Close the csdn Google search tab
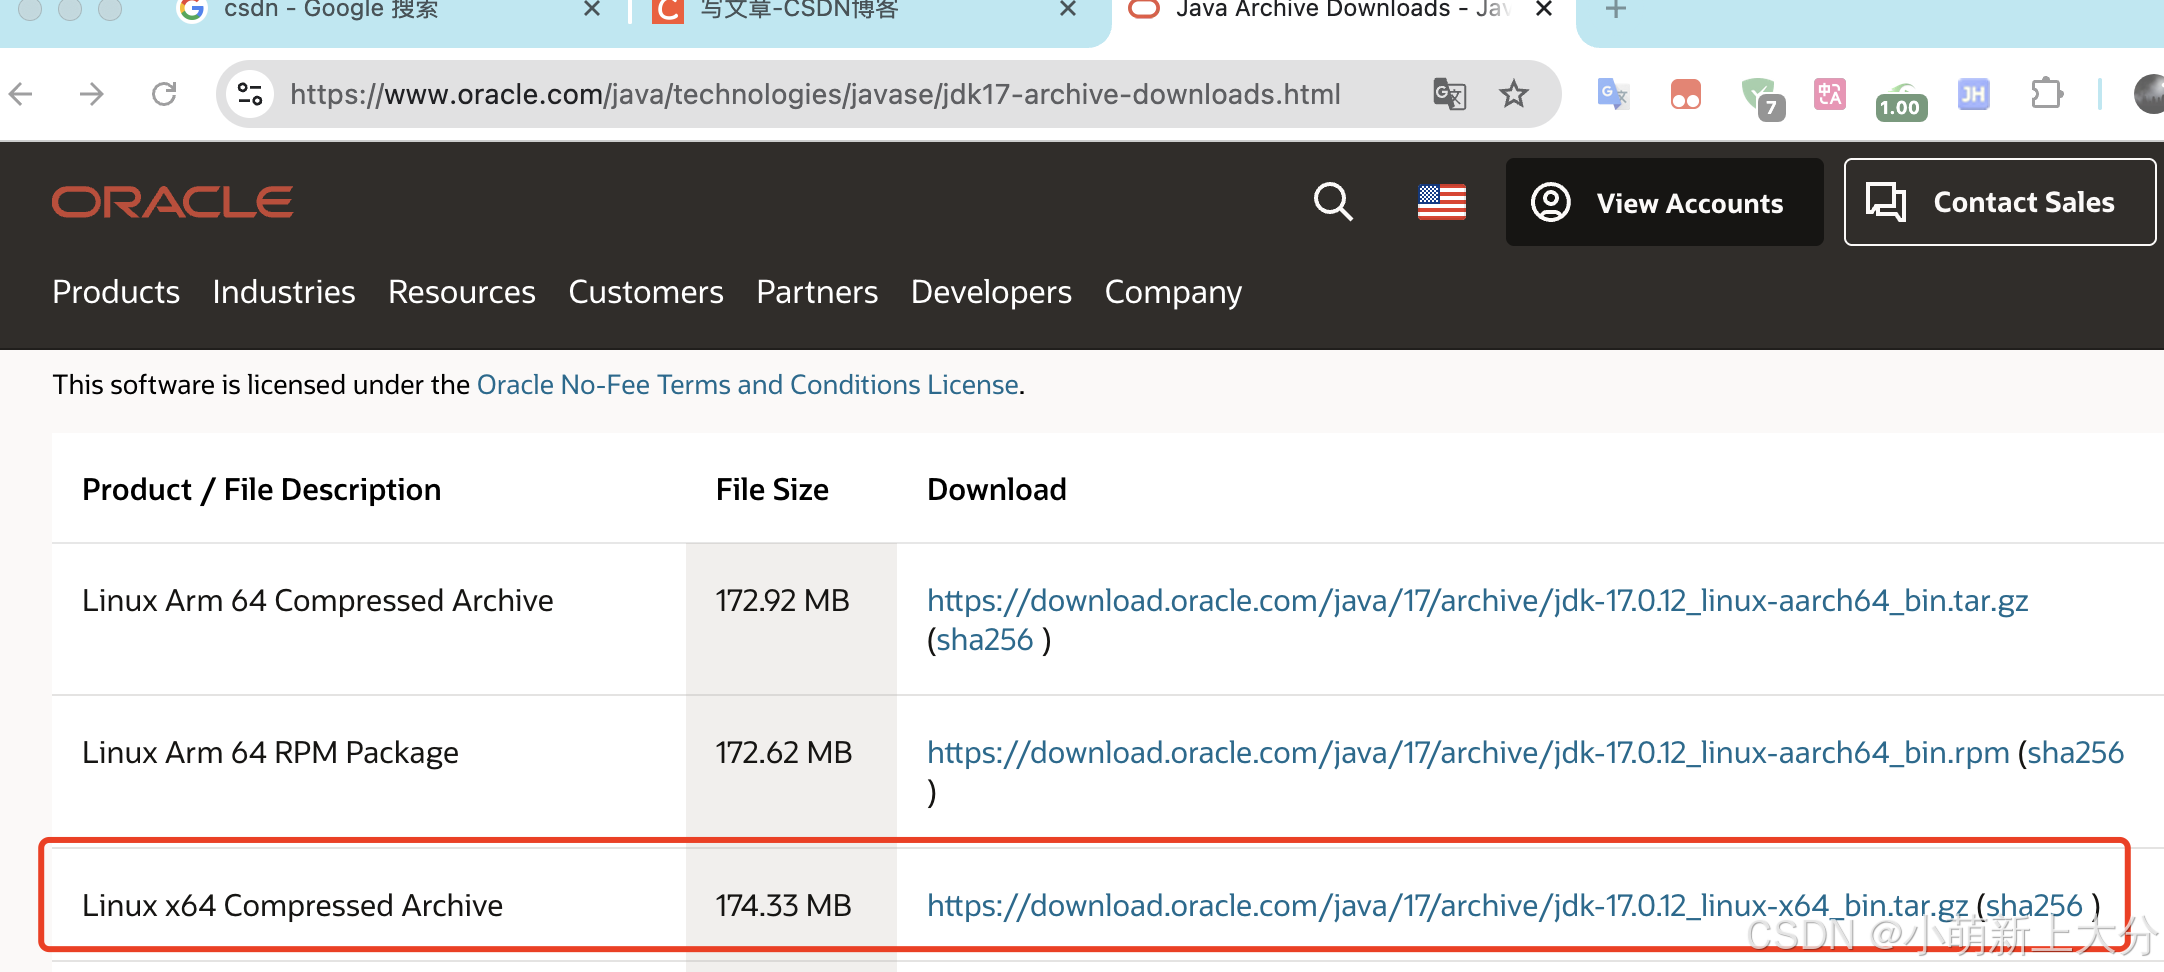Viewport: 2164px width, 972px height. [x=592, y=10]
